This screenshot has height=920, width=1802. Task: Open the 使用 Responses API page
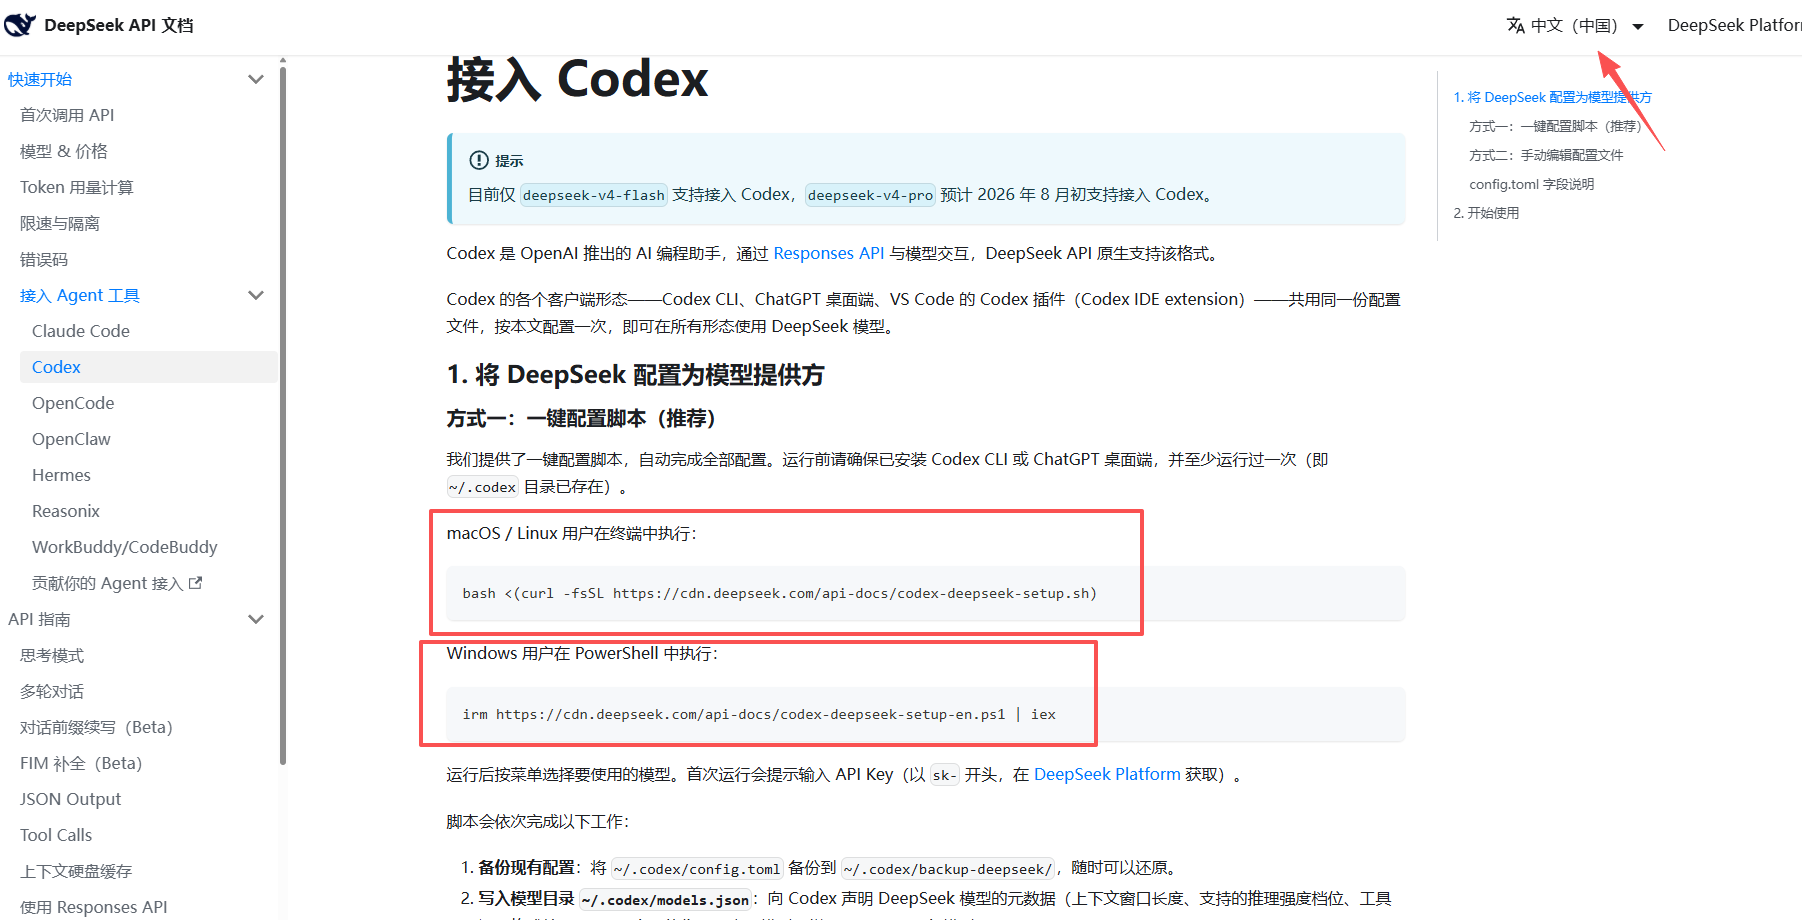[94, 907]
